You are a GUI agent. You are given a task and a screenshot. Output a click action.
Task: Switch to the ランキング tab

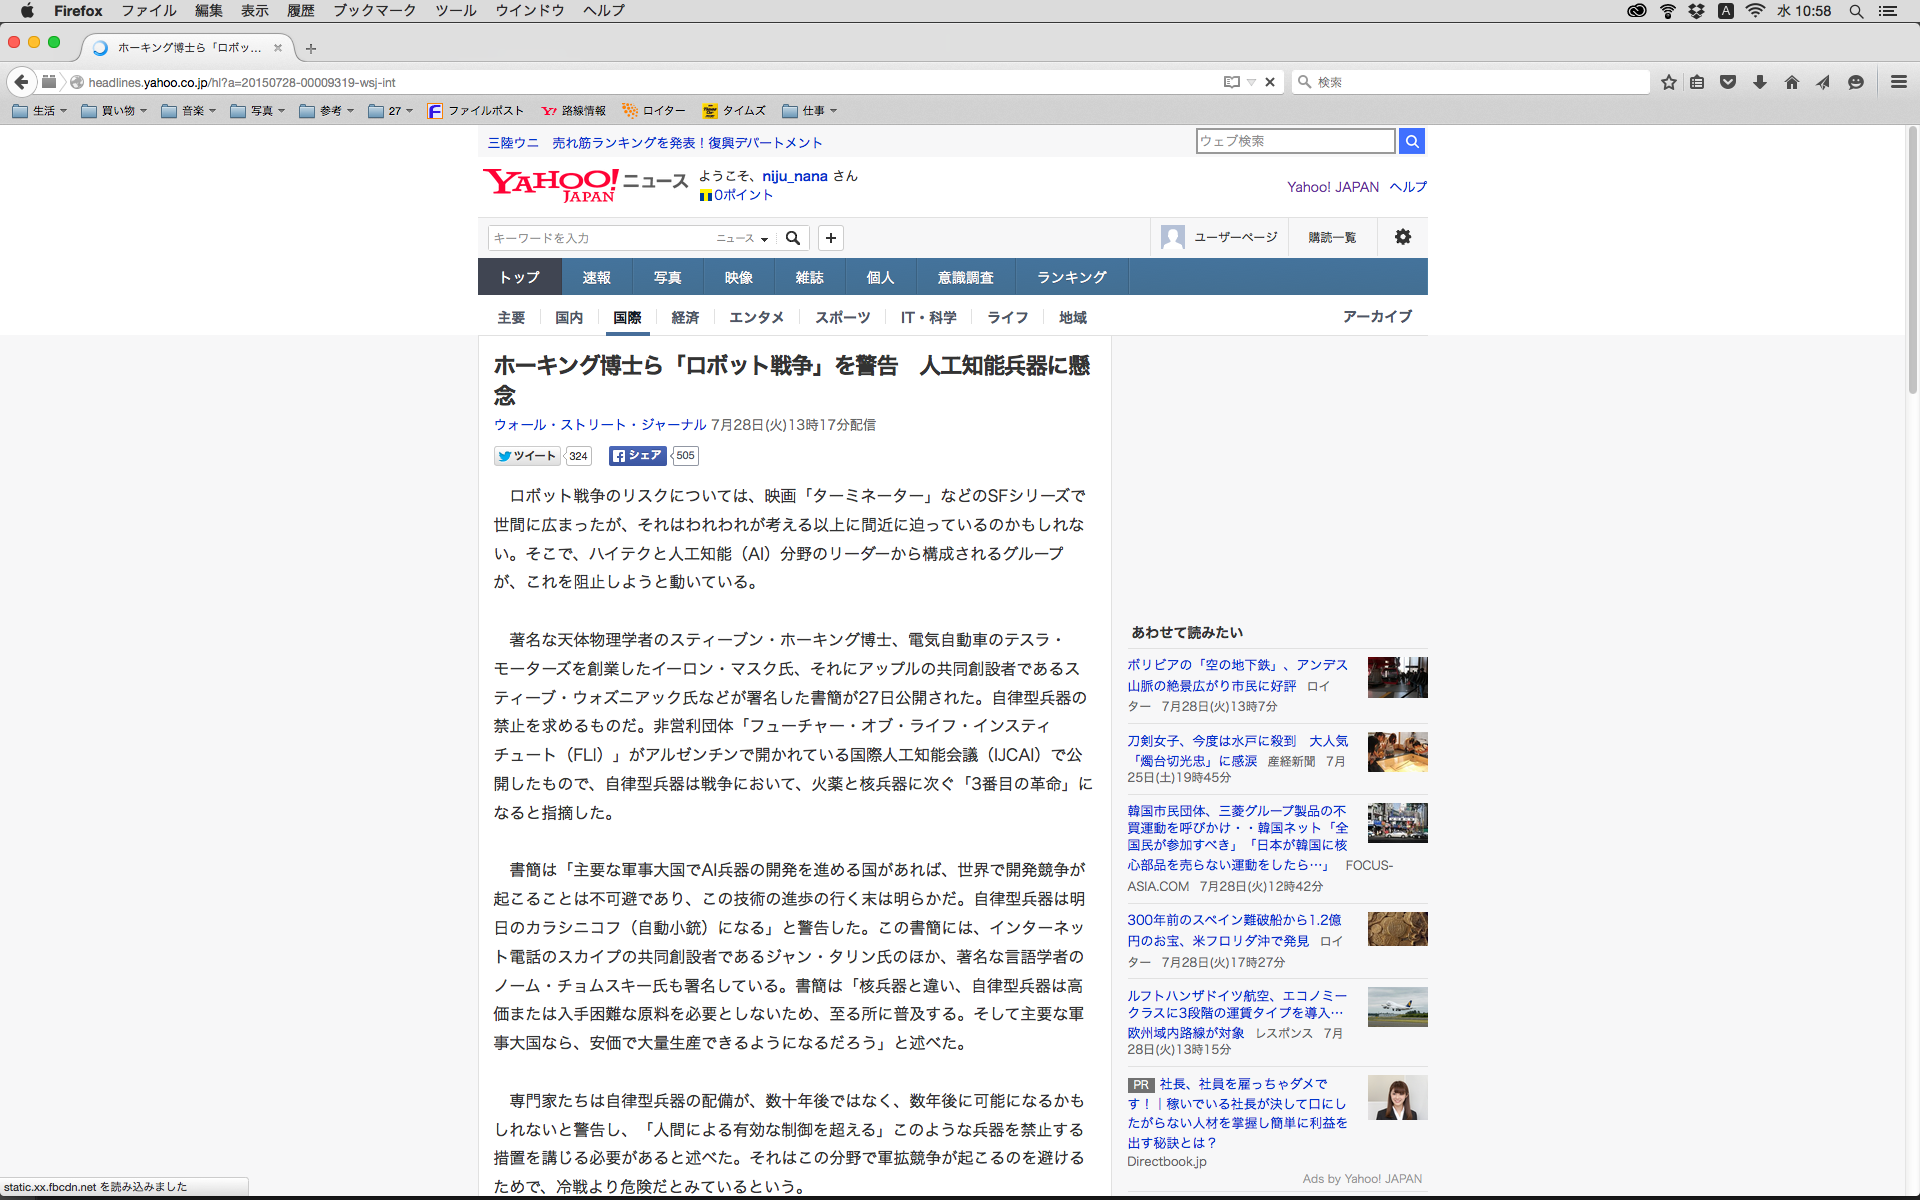coord(1071,277)
